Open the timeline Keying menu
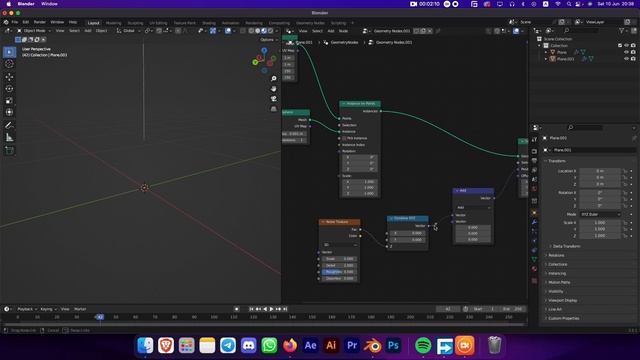This screenshot has height=360, width=640. [48, 309]
